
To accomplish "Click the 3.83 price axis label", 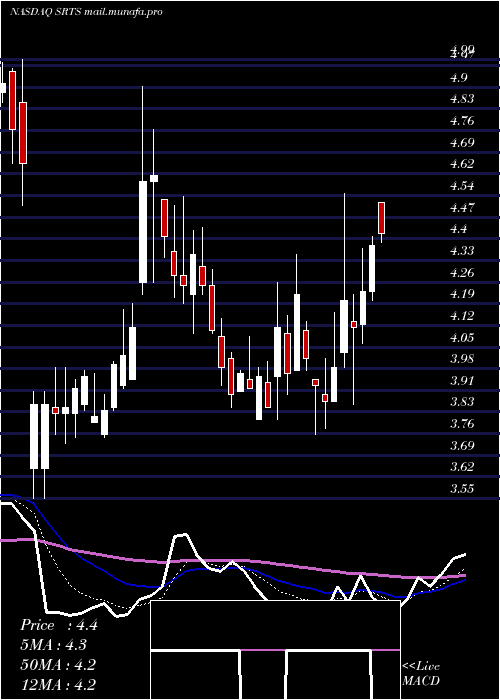I will (462, 402).
